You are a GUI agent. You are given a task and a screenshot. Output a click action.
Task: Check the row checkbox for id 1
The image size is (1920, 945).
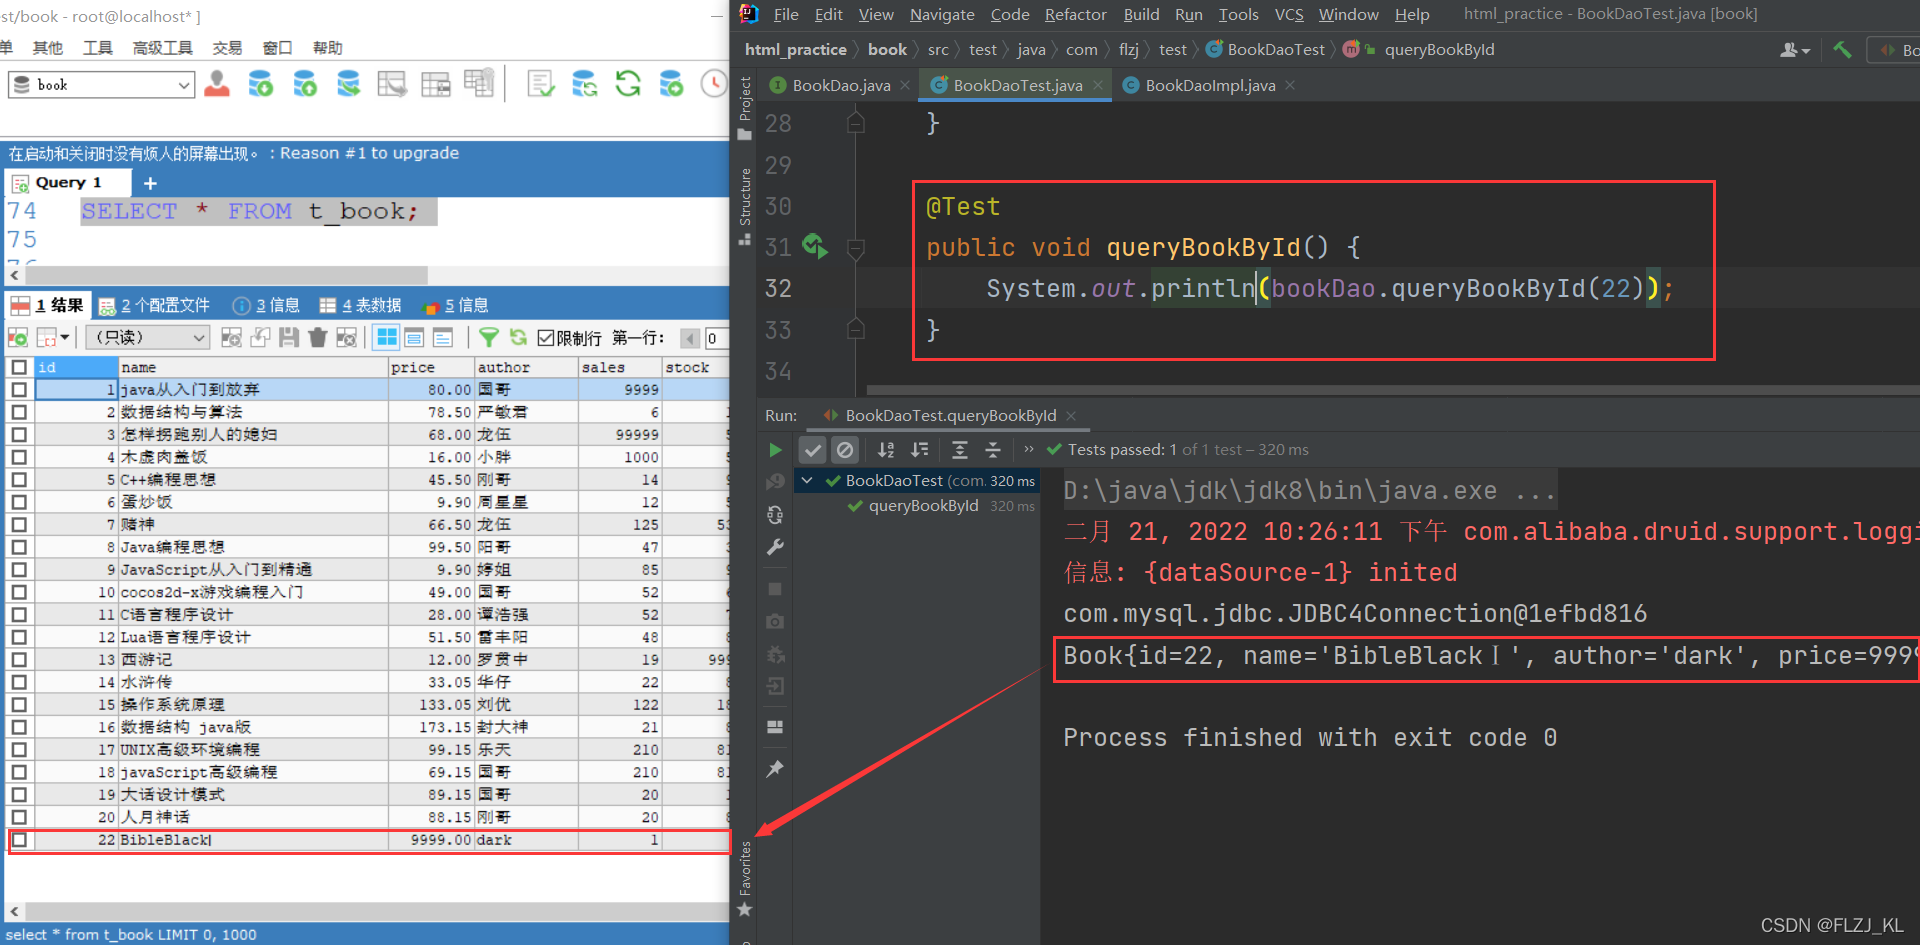19,389
